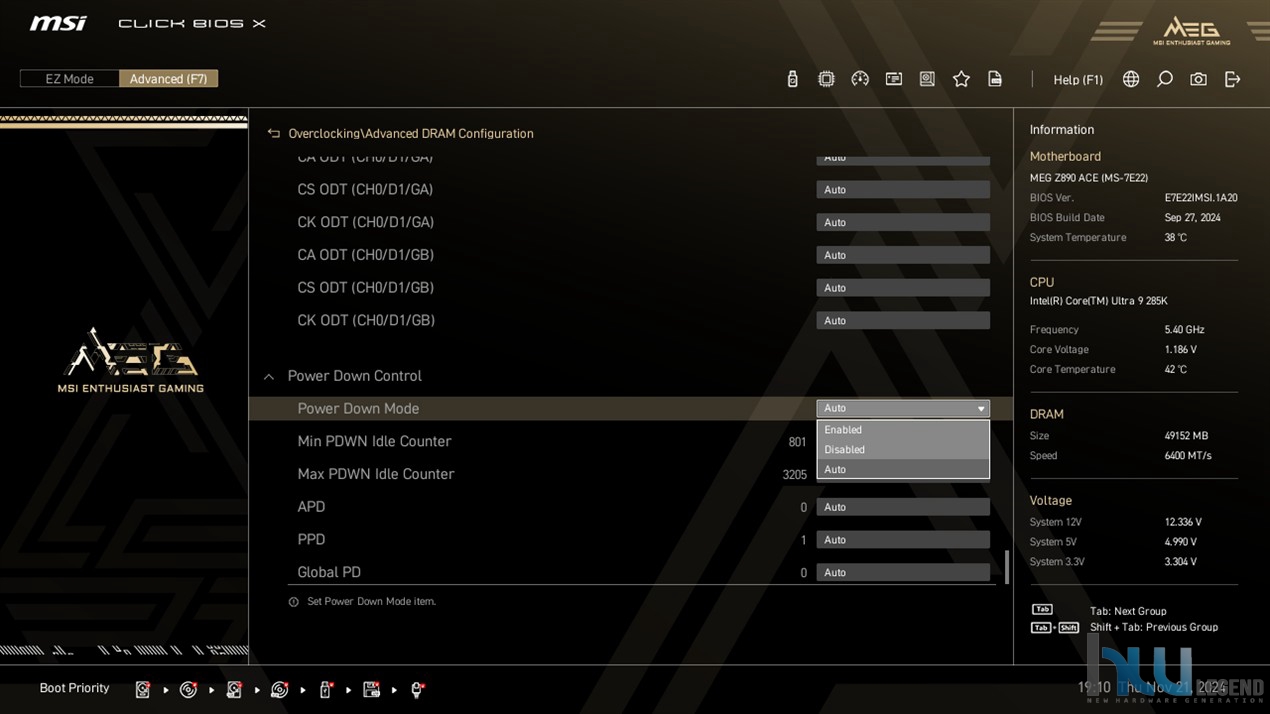
Task: Click the BIOS build date Sep 27, 2024
Action: coord(1192,218)
